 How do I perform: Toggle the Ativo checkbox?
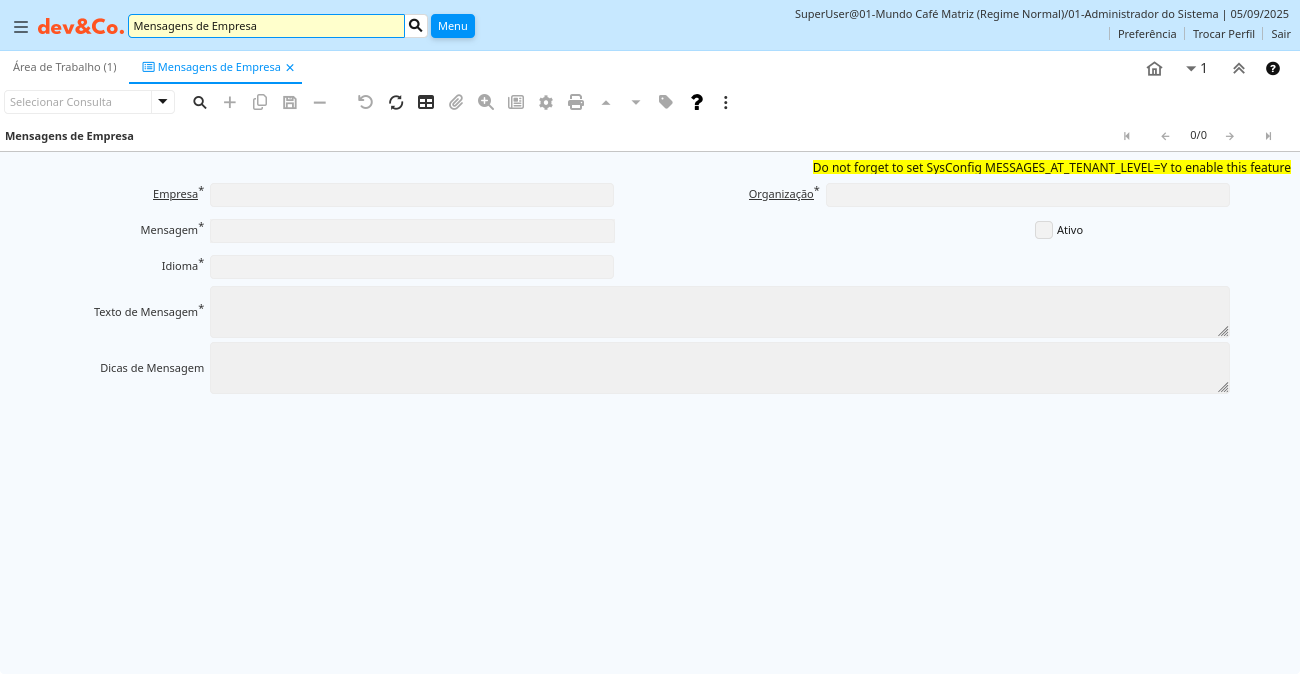(1044, 230)
